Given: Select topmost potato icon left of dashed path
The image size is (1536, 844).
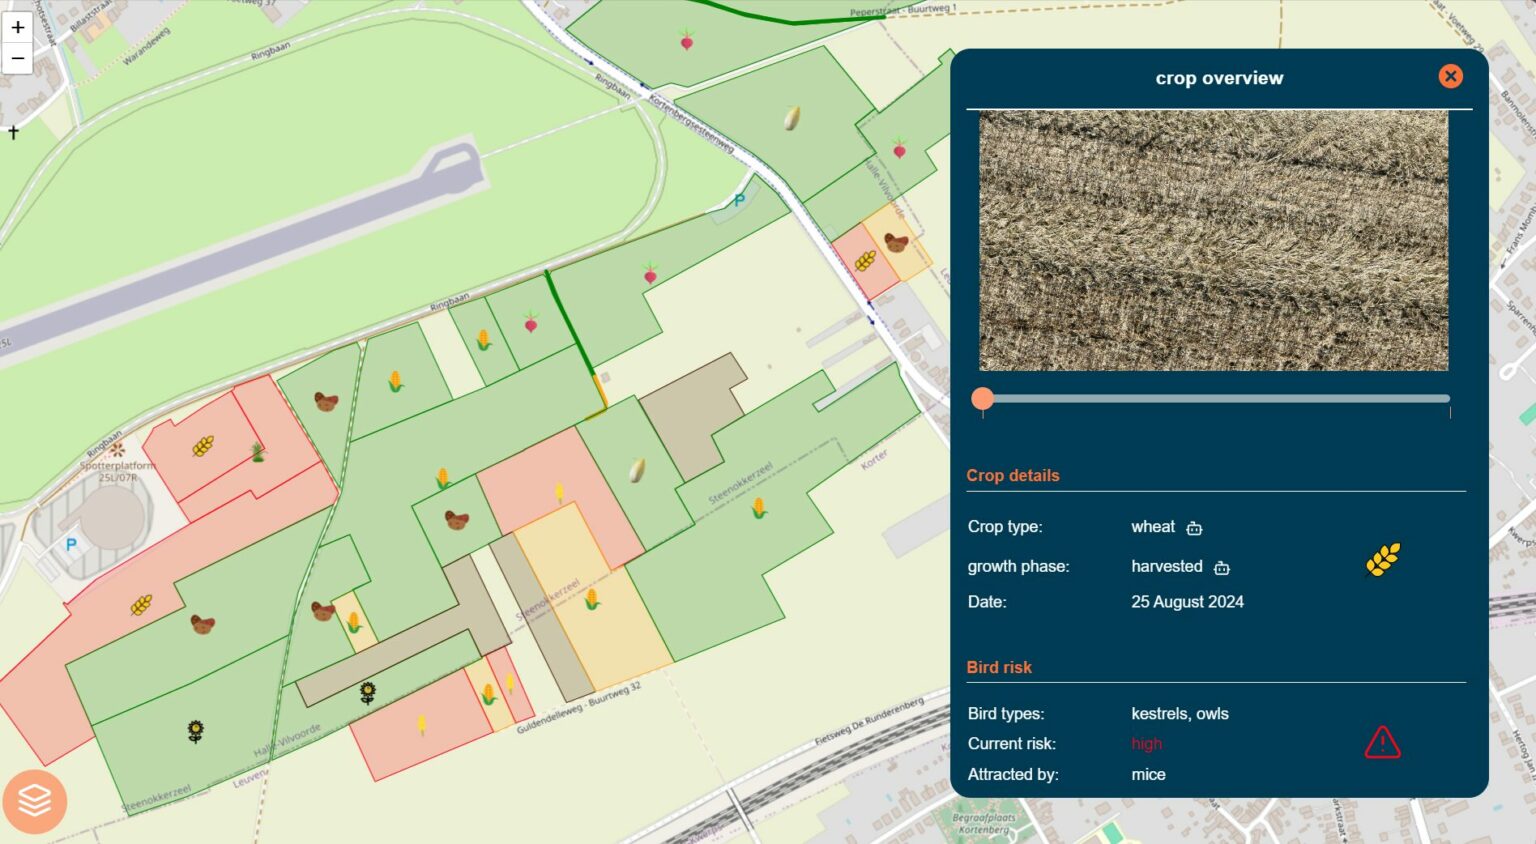Looking at the screenshot, I should click(x=326, y=402).
